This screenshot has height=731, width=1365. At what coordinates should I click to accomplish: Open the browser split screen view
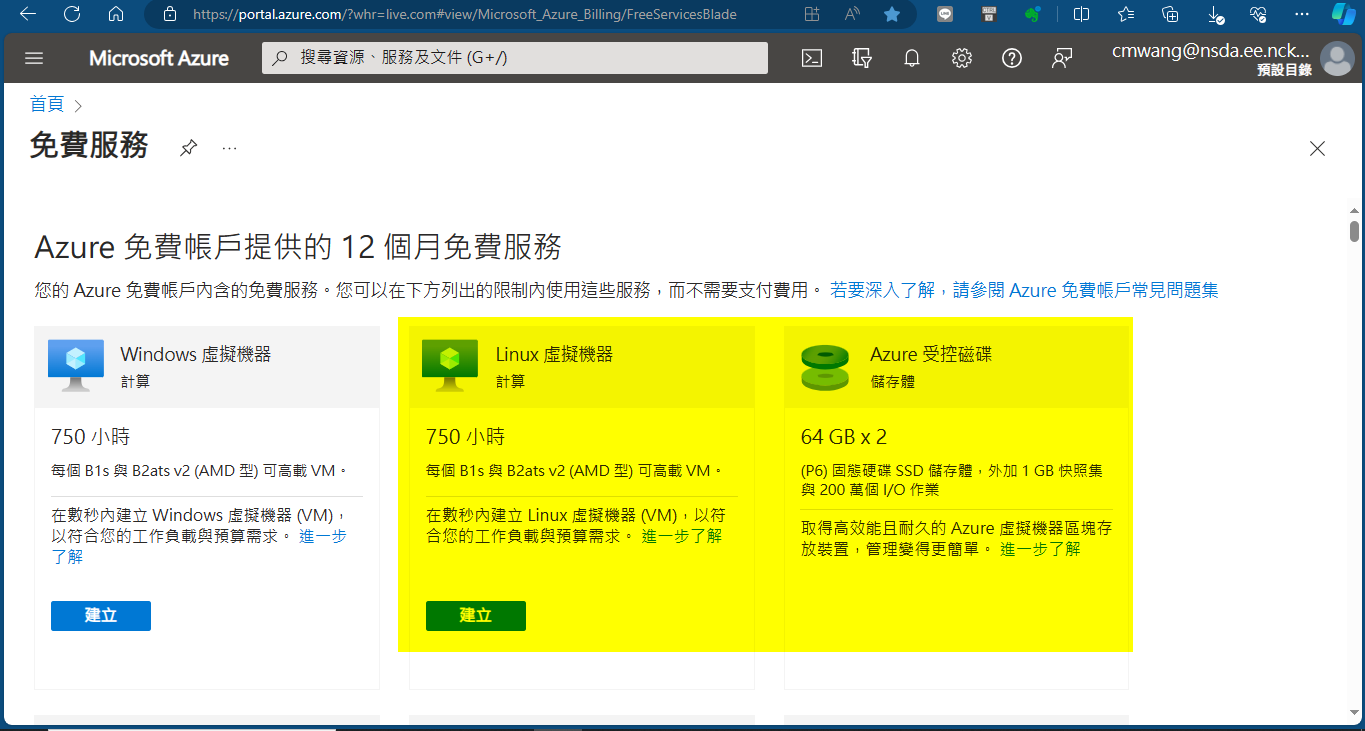tap(1081, 14)
